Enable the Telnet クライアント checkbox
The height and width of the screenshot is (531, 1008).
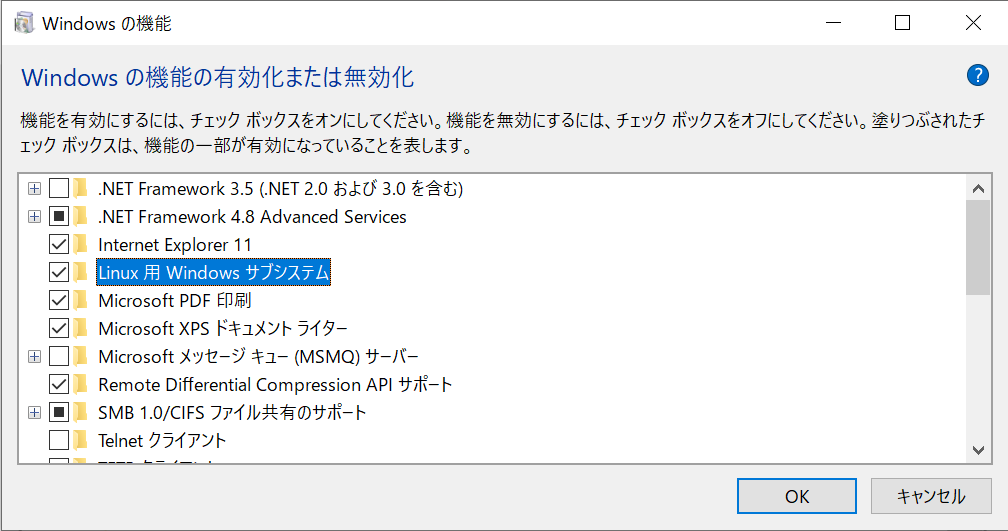tap(58, 440)
